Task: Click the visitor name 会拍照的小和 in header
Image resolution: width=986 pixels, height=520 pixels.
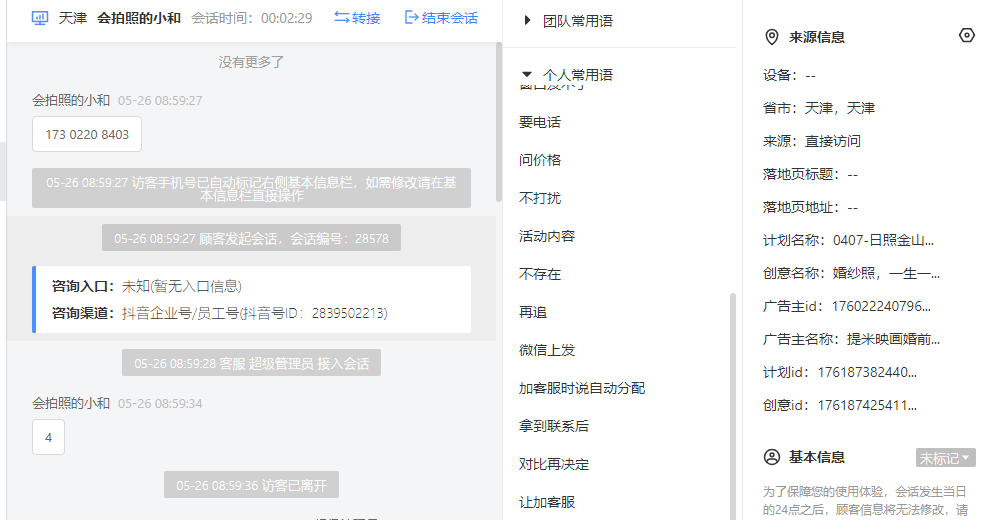Action: point(139,18)
